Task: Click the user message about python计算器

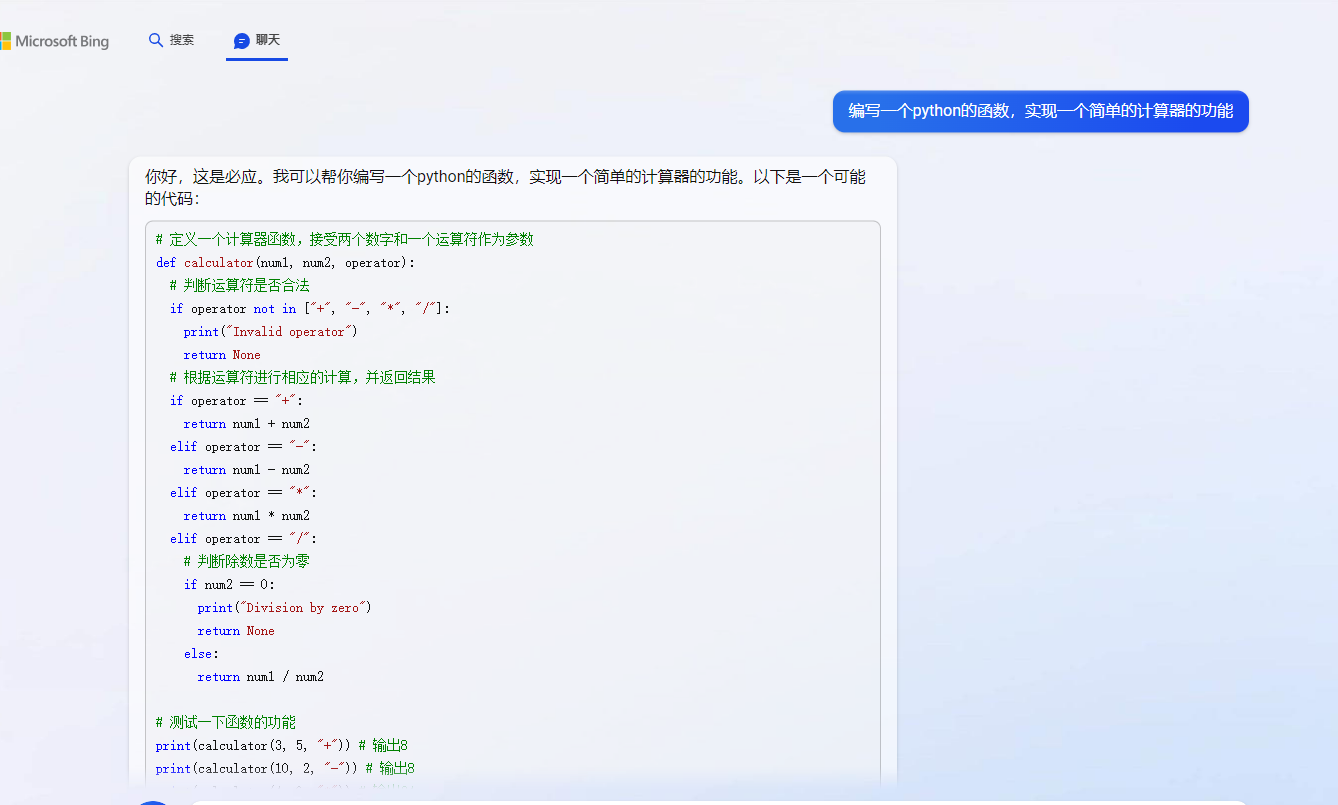Action: 1041,111
